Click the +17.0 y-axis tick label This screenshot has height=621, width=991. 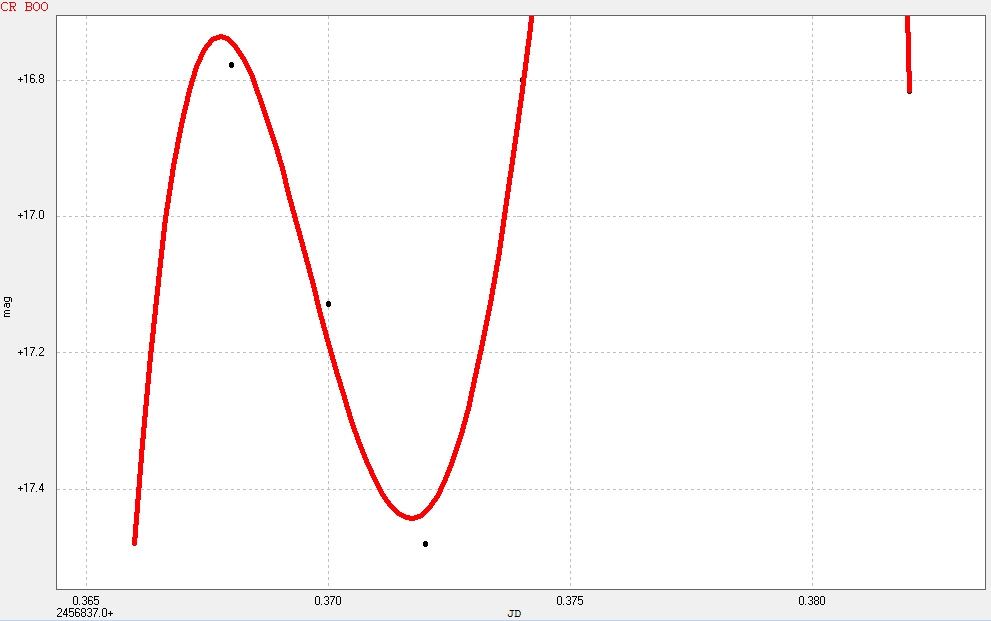coord(31,216)
